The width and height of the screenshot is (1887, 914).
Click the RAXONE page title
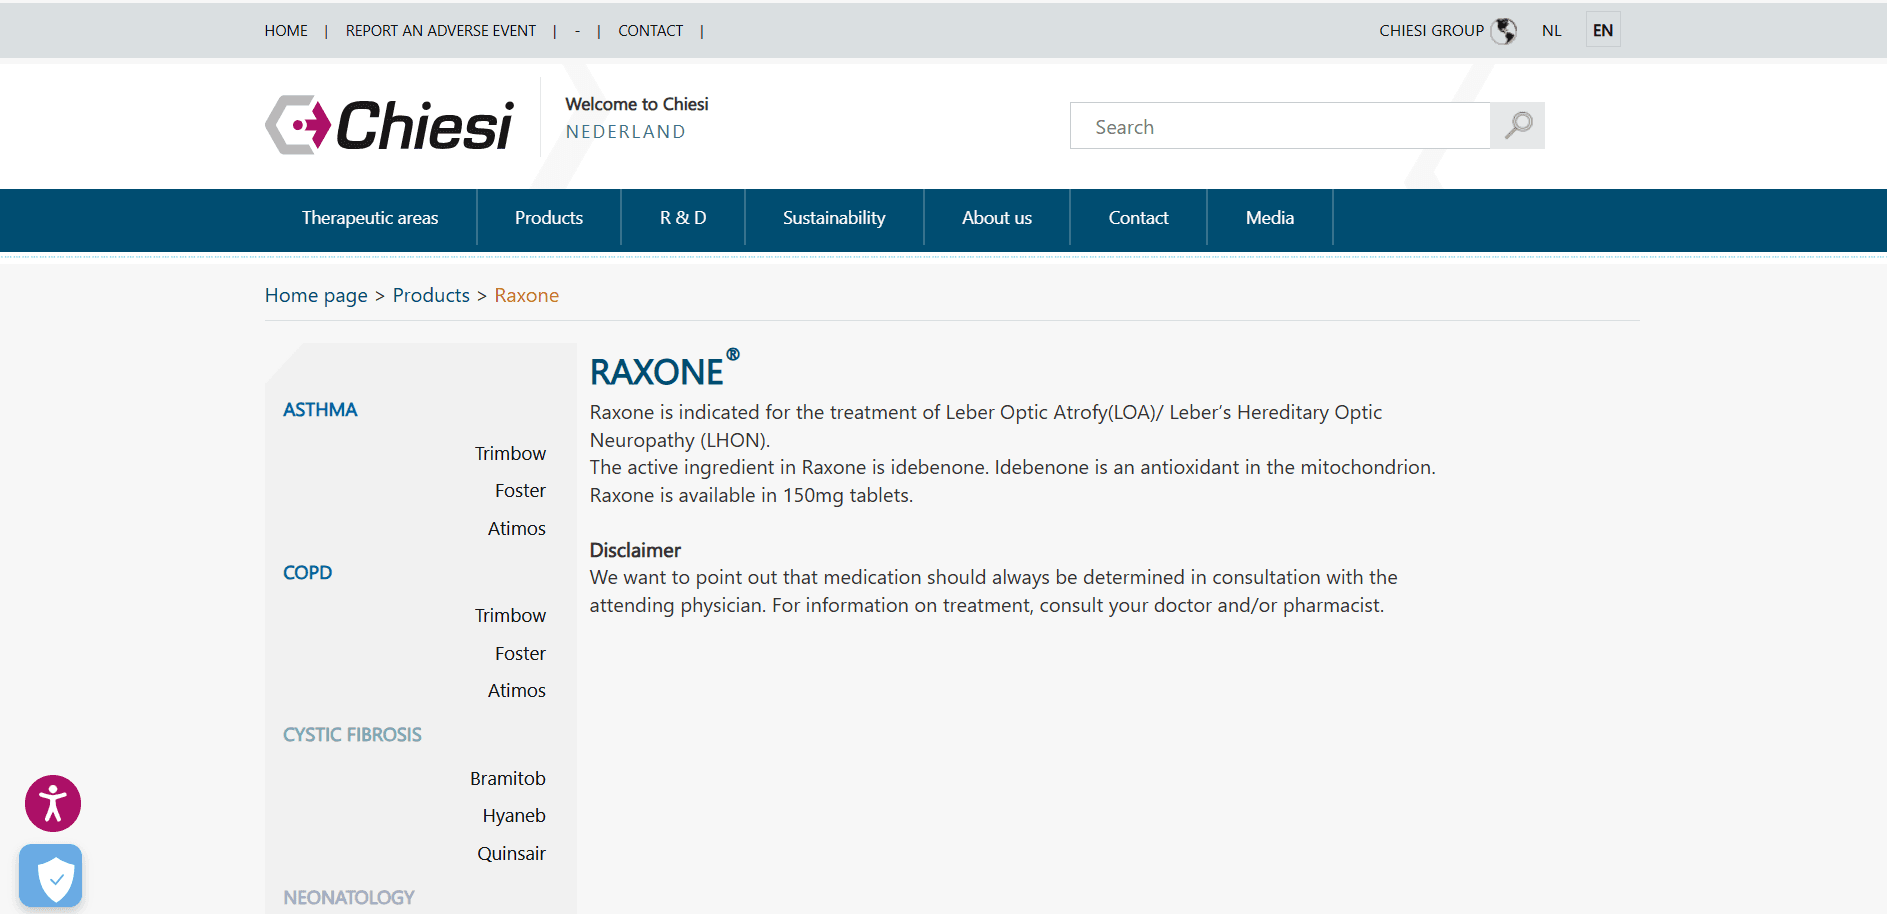pyautogui.click(x=665, y=370)
